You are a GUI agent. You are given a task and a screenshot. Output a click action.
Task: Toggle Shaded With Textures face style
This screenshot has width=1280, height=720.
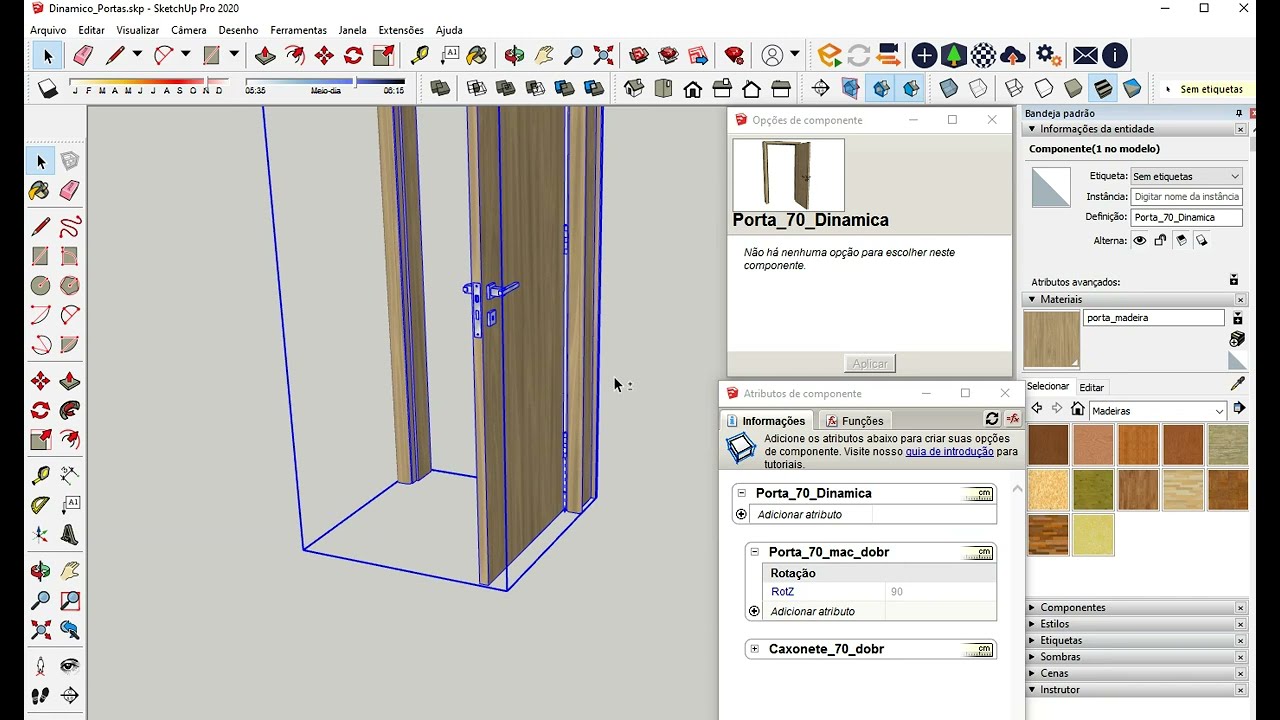1102,89
